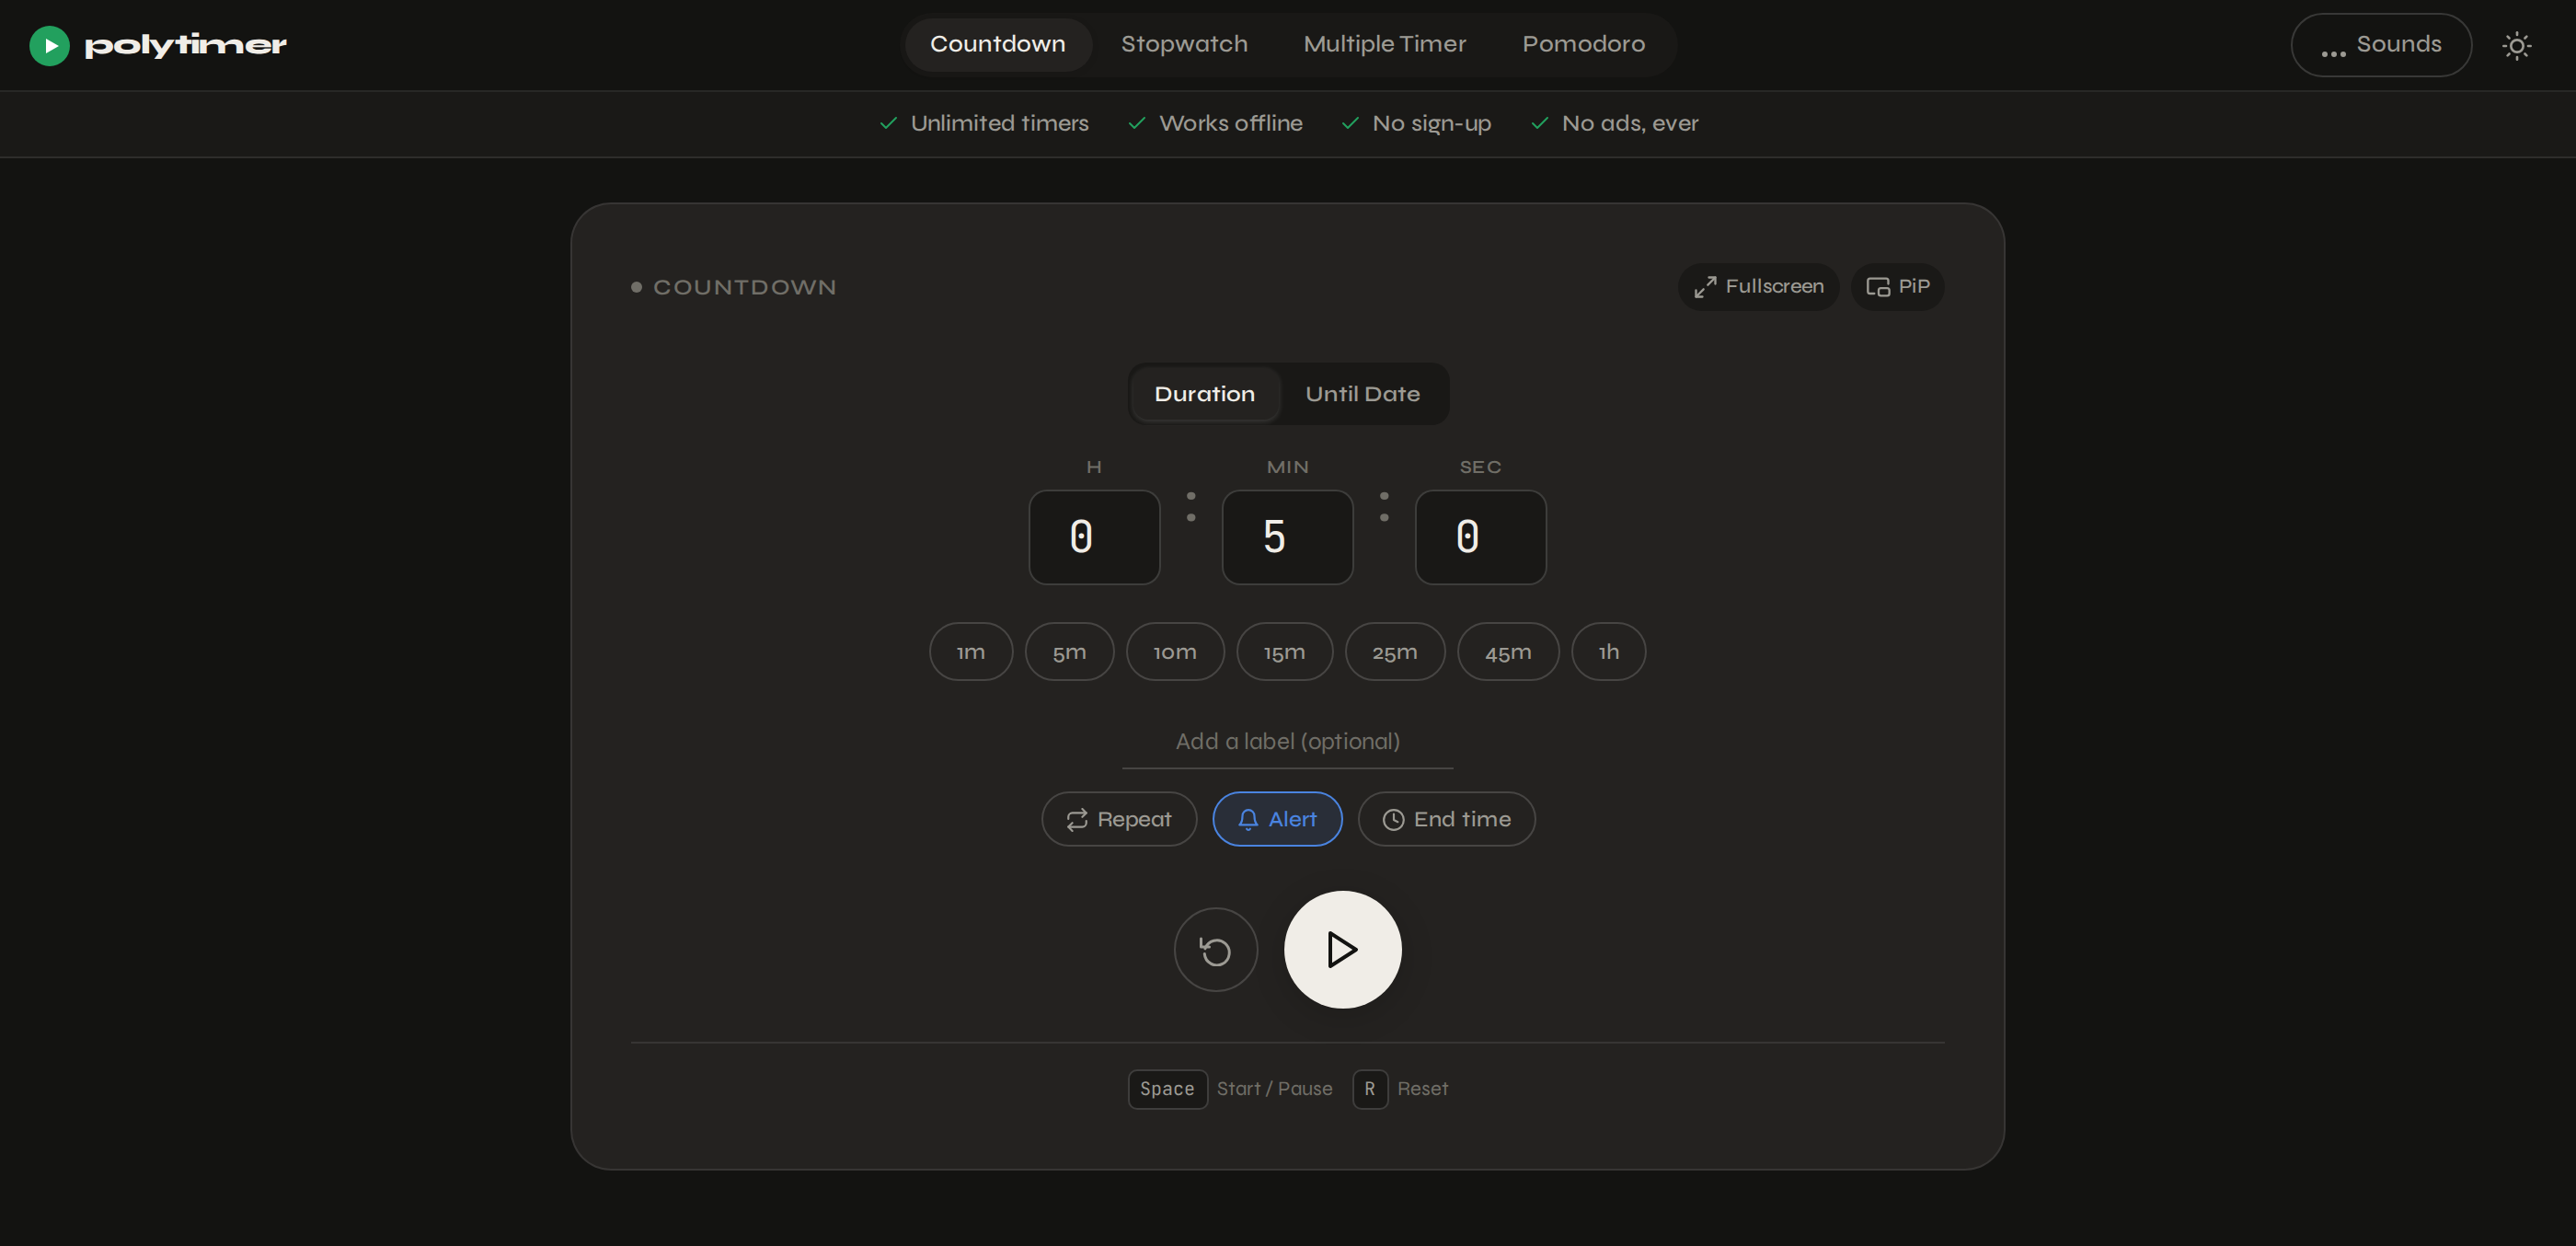Click the minutes input field
The height and width of the screenshot is (1246, 2576).
tap(1287, 537)
